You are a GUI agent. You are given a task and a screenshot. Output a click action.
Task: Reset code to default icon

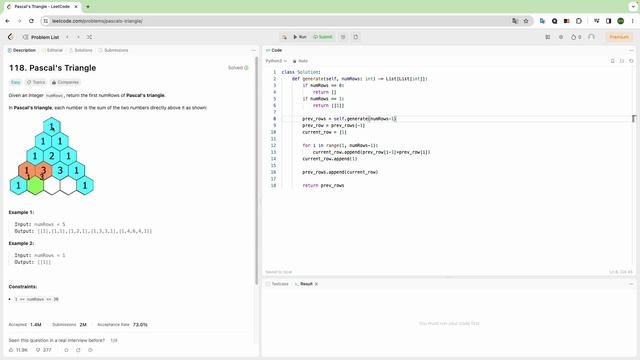(x=631, y=61)
